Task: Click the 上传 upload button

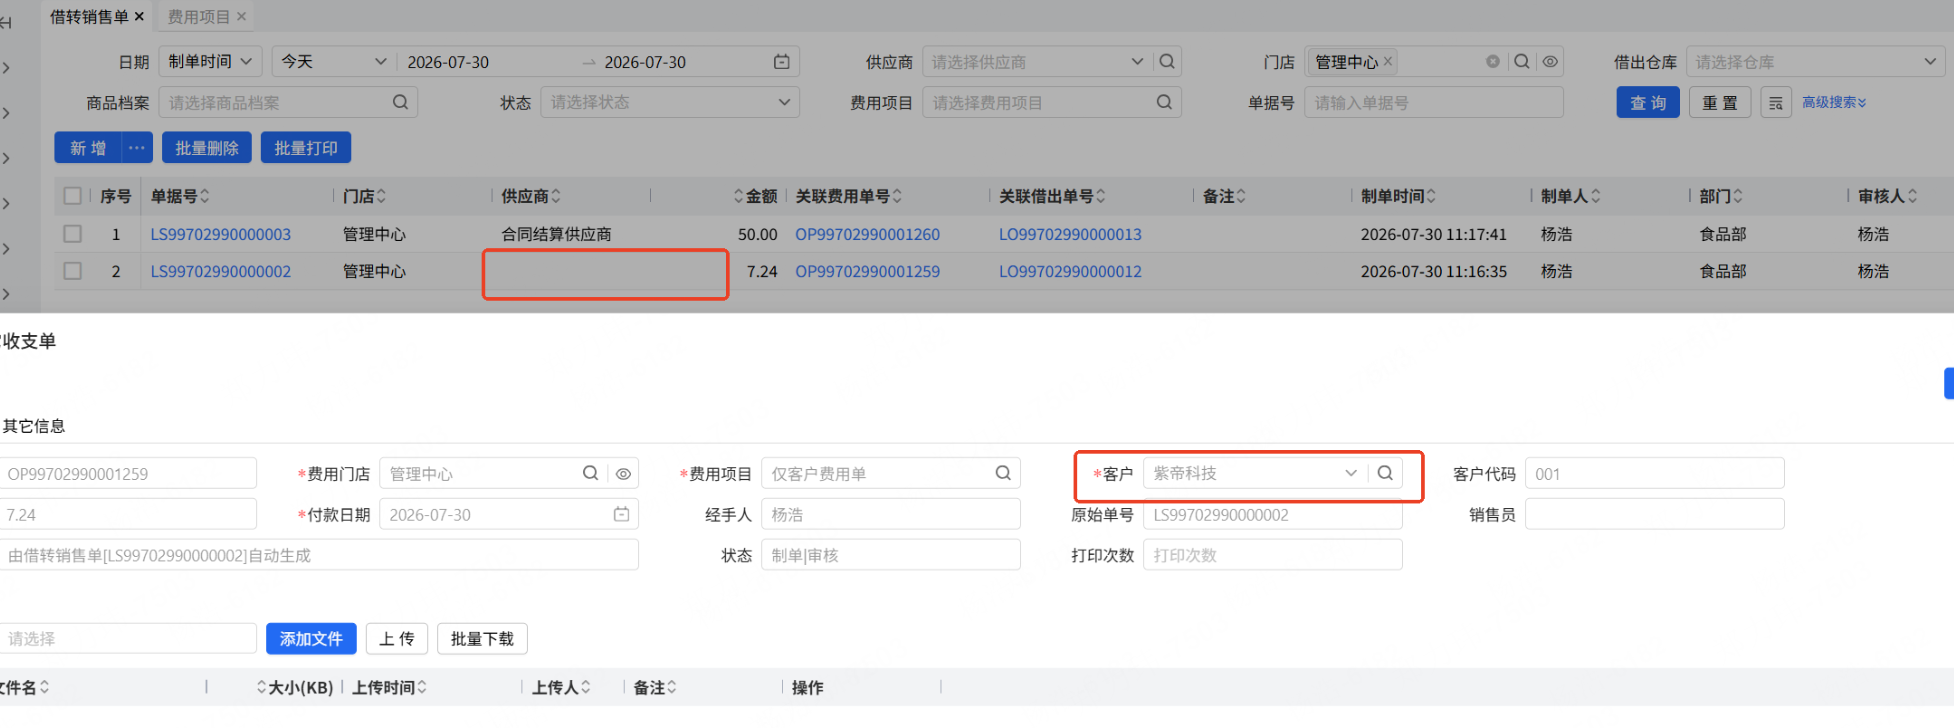Action: (397, 639)
